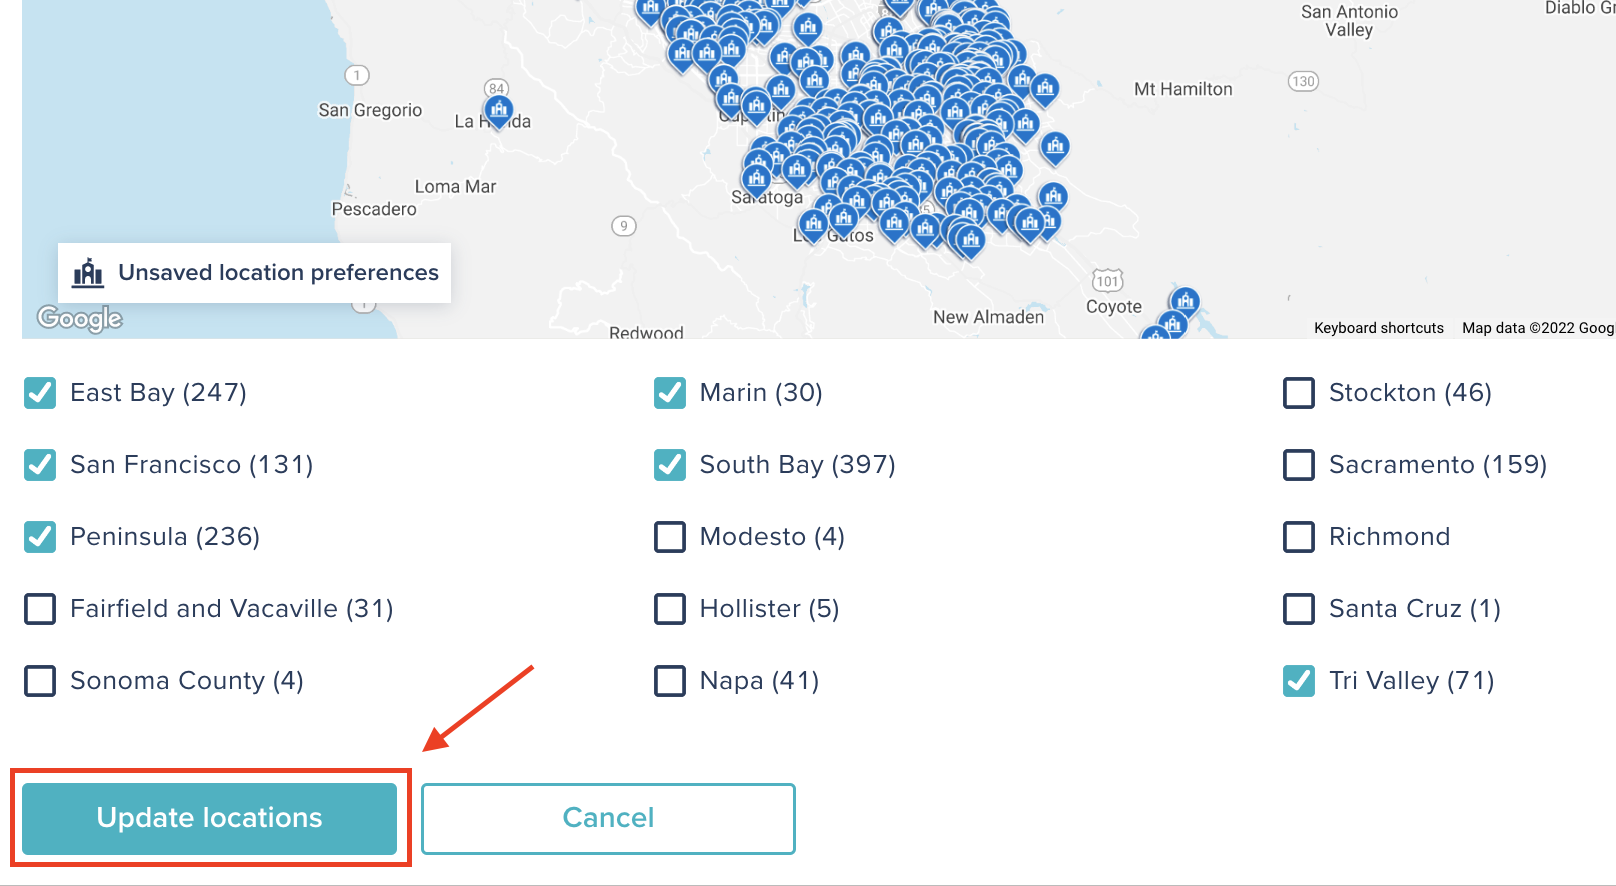Click the Google logo on map
The height and width of the screenshot is (886, 1616).
click(80, 318)
